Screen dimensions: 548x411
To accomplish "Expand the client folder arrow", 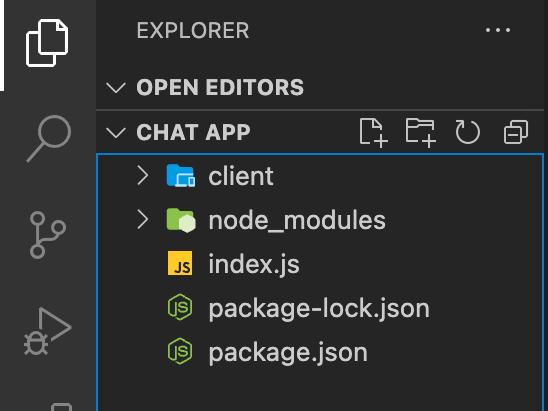I will click(143, 175).
